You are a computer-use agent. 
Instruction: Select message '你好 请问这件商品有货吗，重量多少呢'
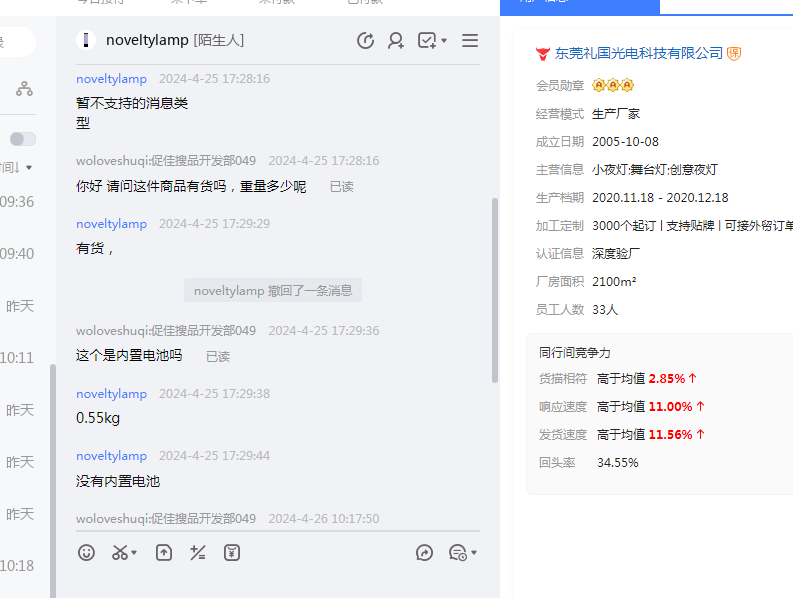pos(191,186)
